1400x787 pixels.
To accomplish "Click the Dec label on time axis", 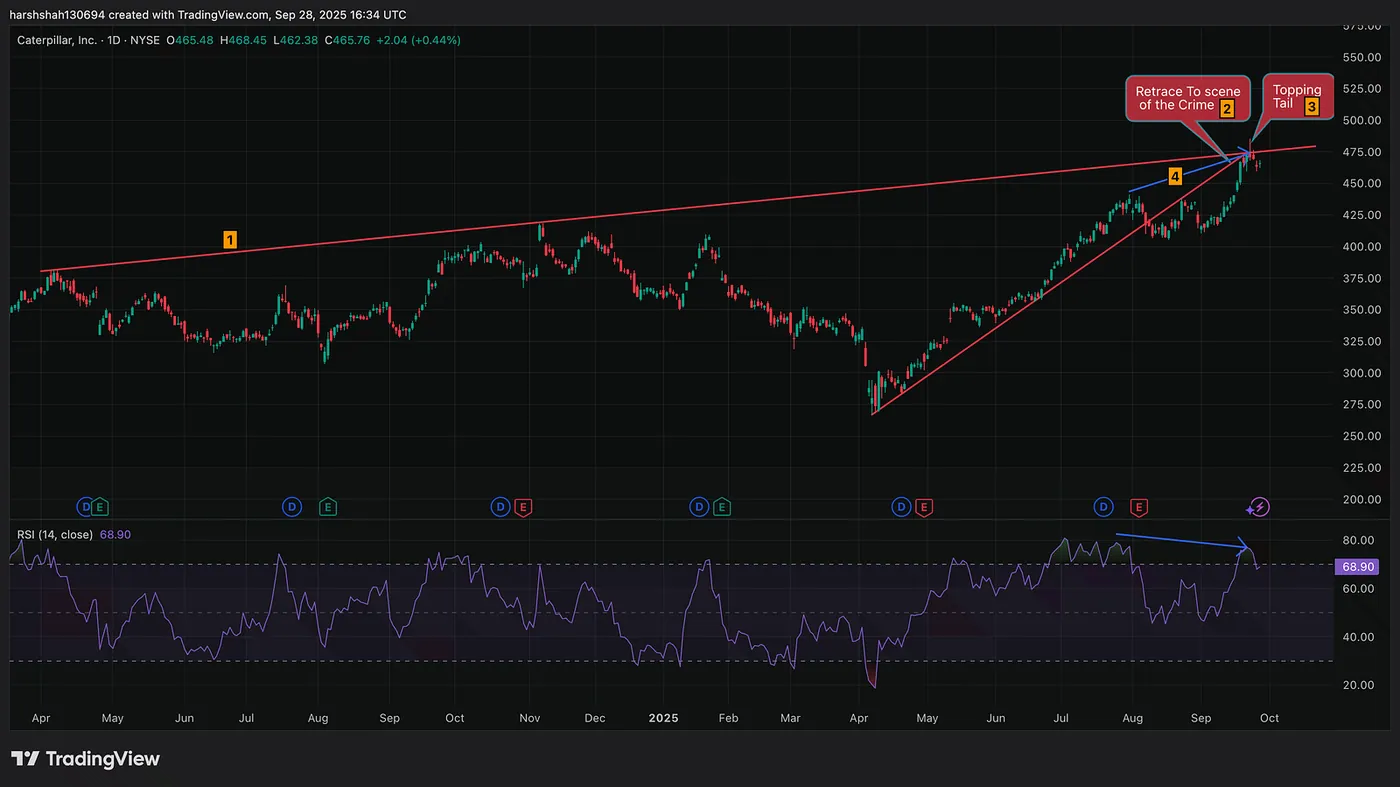I will click(595, 718).
